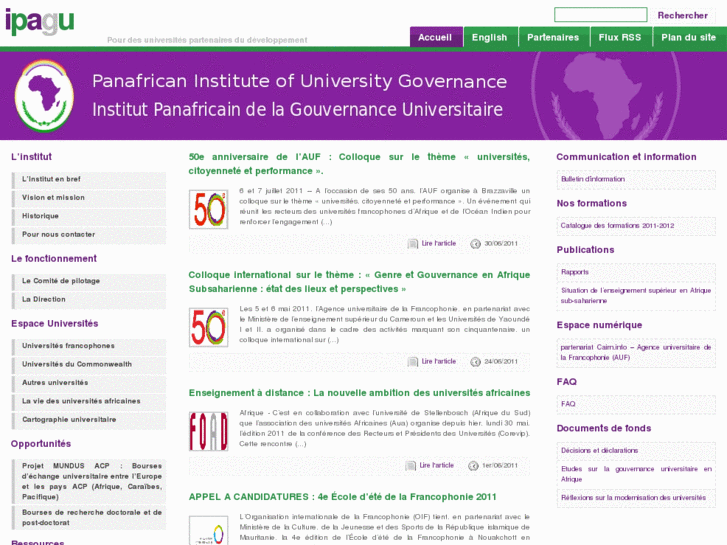Viewport: 727px width, 545px height.
Task: Open partenariat Cairn.info link
Action: [636, 353]
